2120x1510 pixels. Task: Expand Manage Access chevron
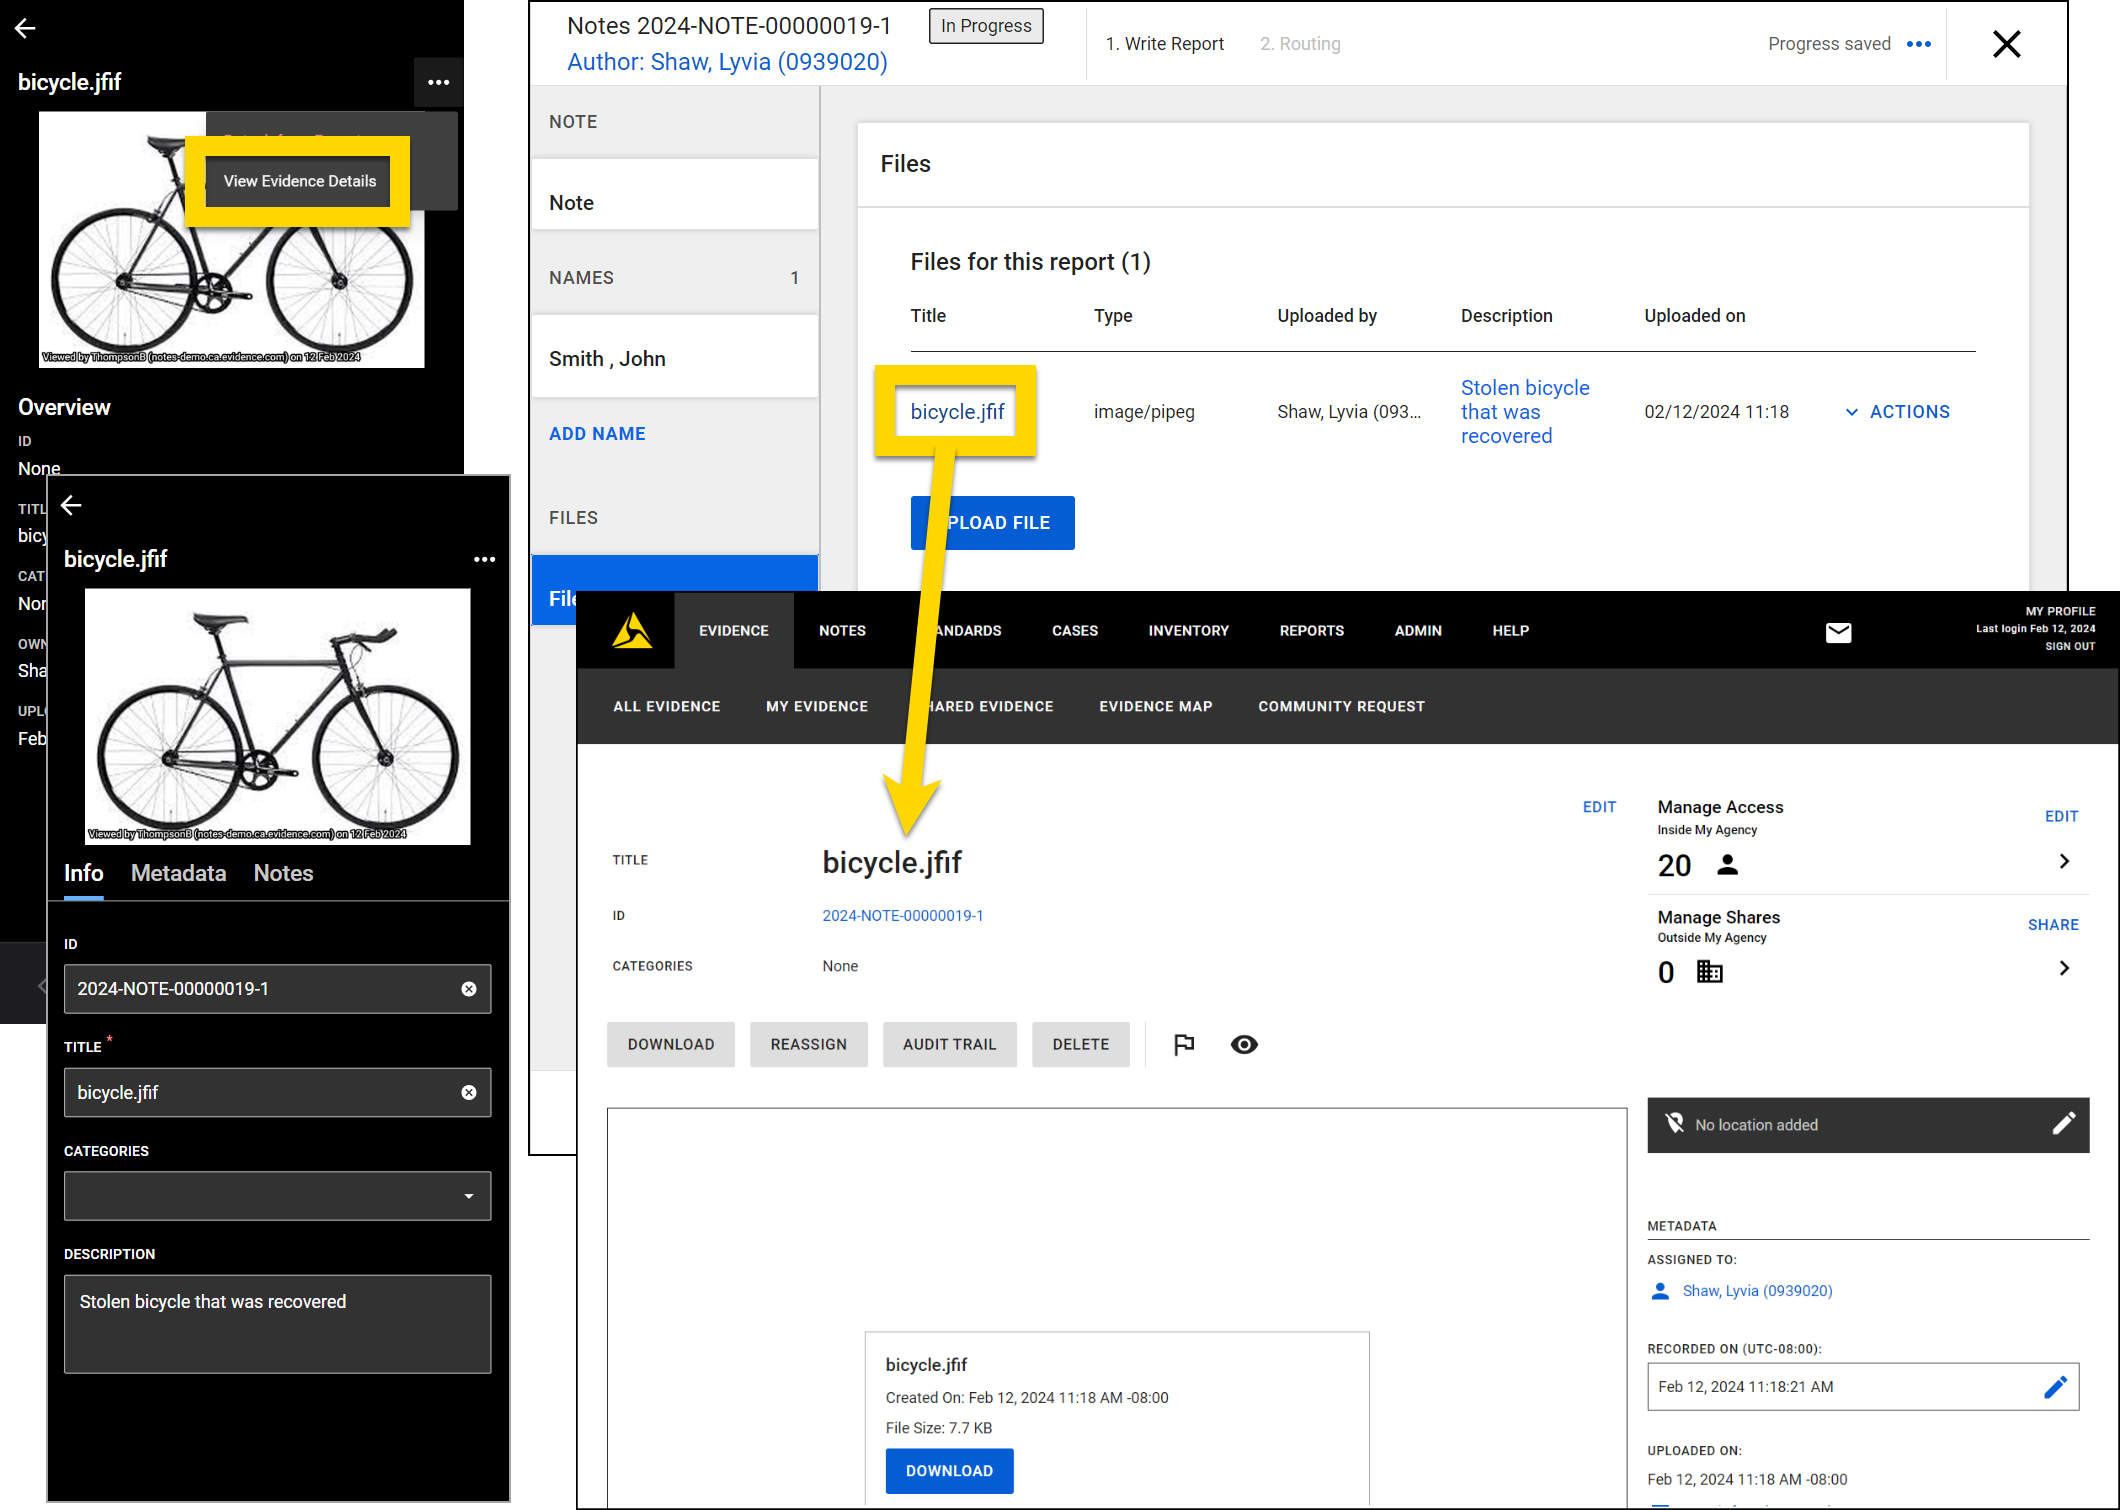click(x=2064, y=861)
